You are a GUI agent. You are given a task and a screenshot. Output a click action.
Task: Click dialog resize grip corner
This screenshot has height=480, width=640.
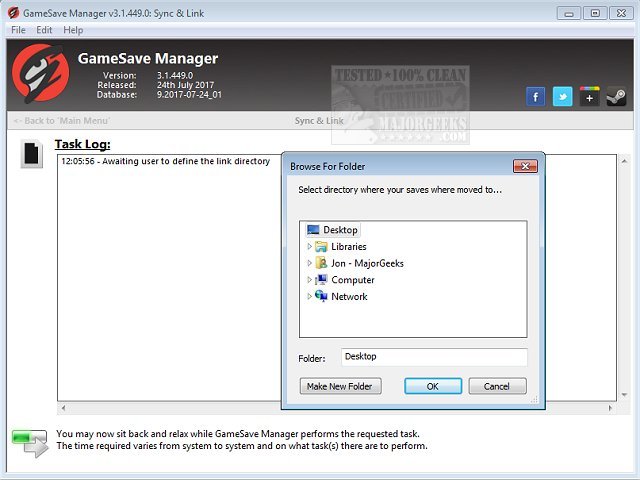tap(534, 399)
